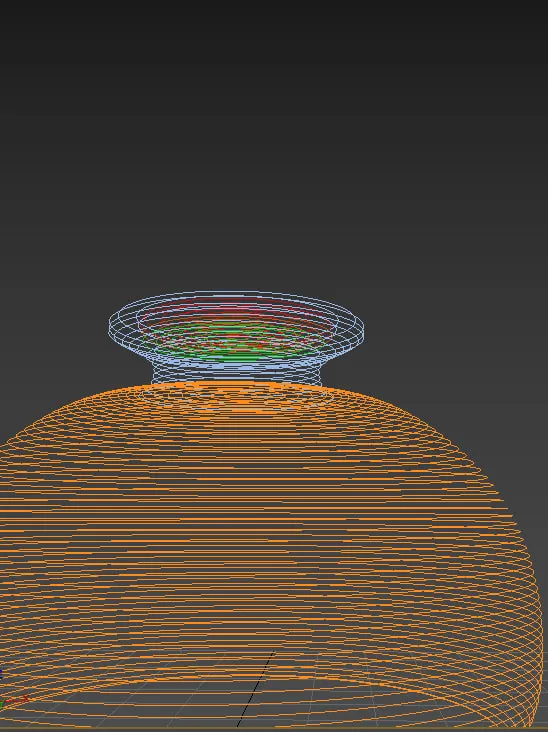Select the light blue neck cylinder
The image size is (548, 732).
237,373
